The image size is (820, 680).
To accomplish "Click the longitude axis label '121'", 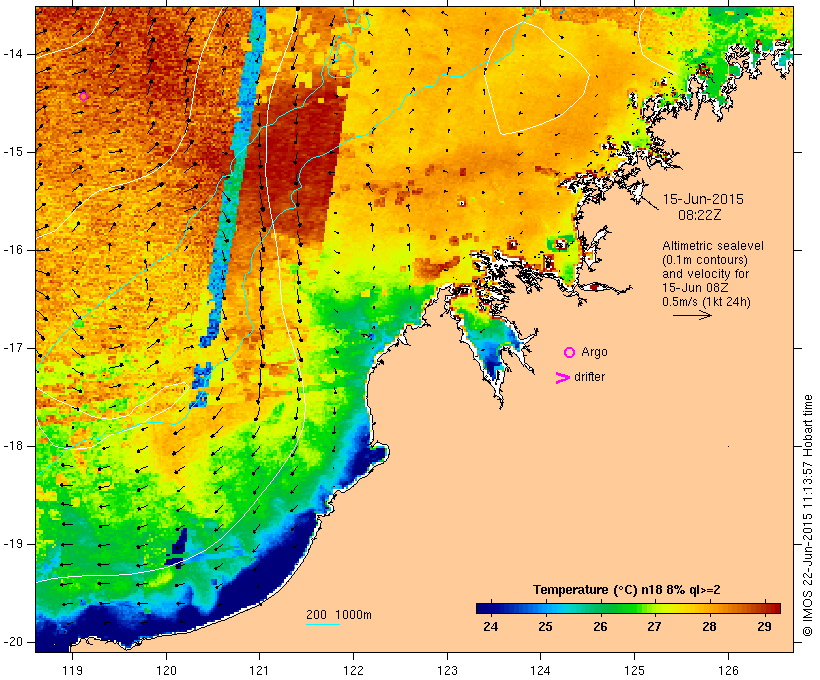I will [259, 670].
